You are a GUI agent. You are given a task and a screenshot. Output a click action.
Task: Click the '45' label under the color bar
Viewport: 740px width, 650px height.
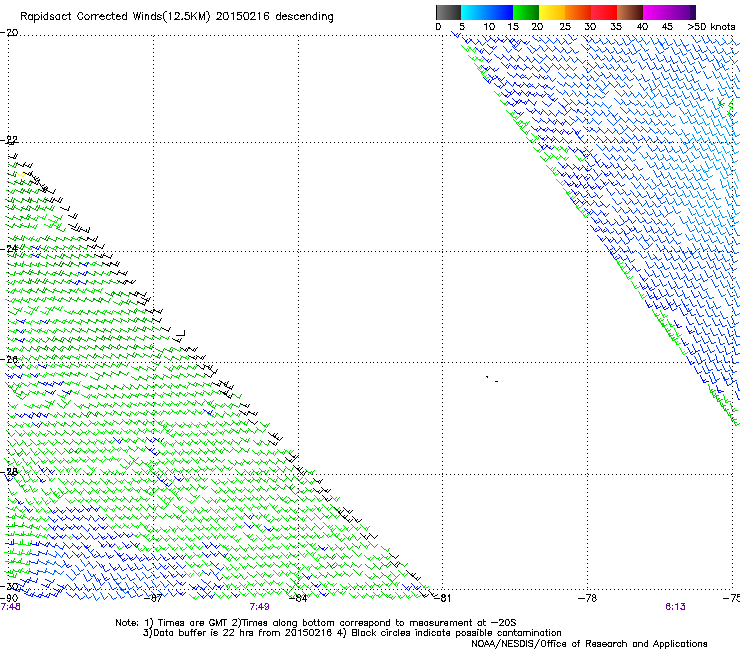pyautogui.click(x=667, y=27)
